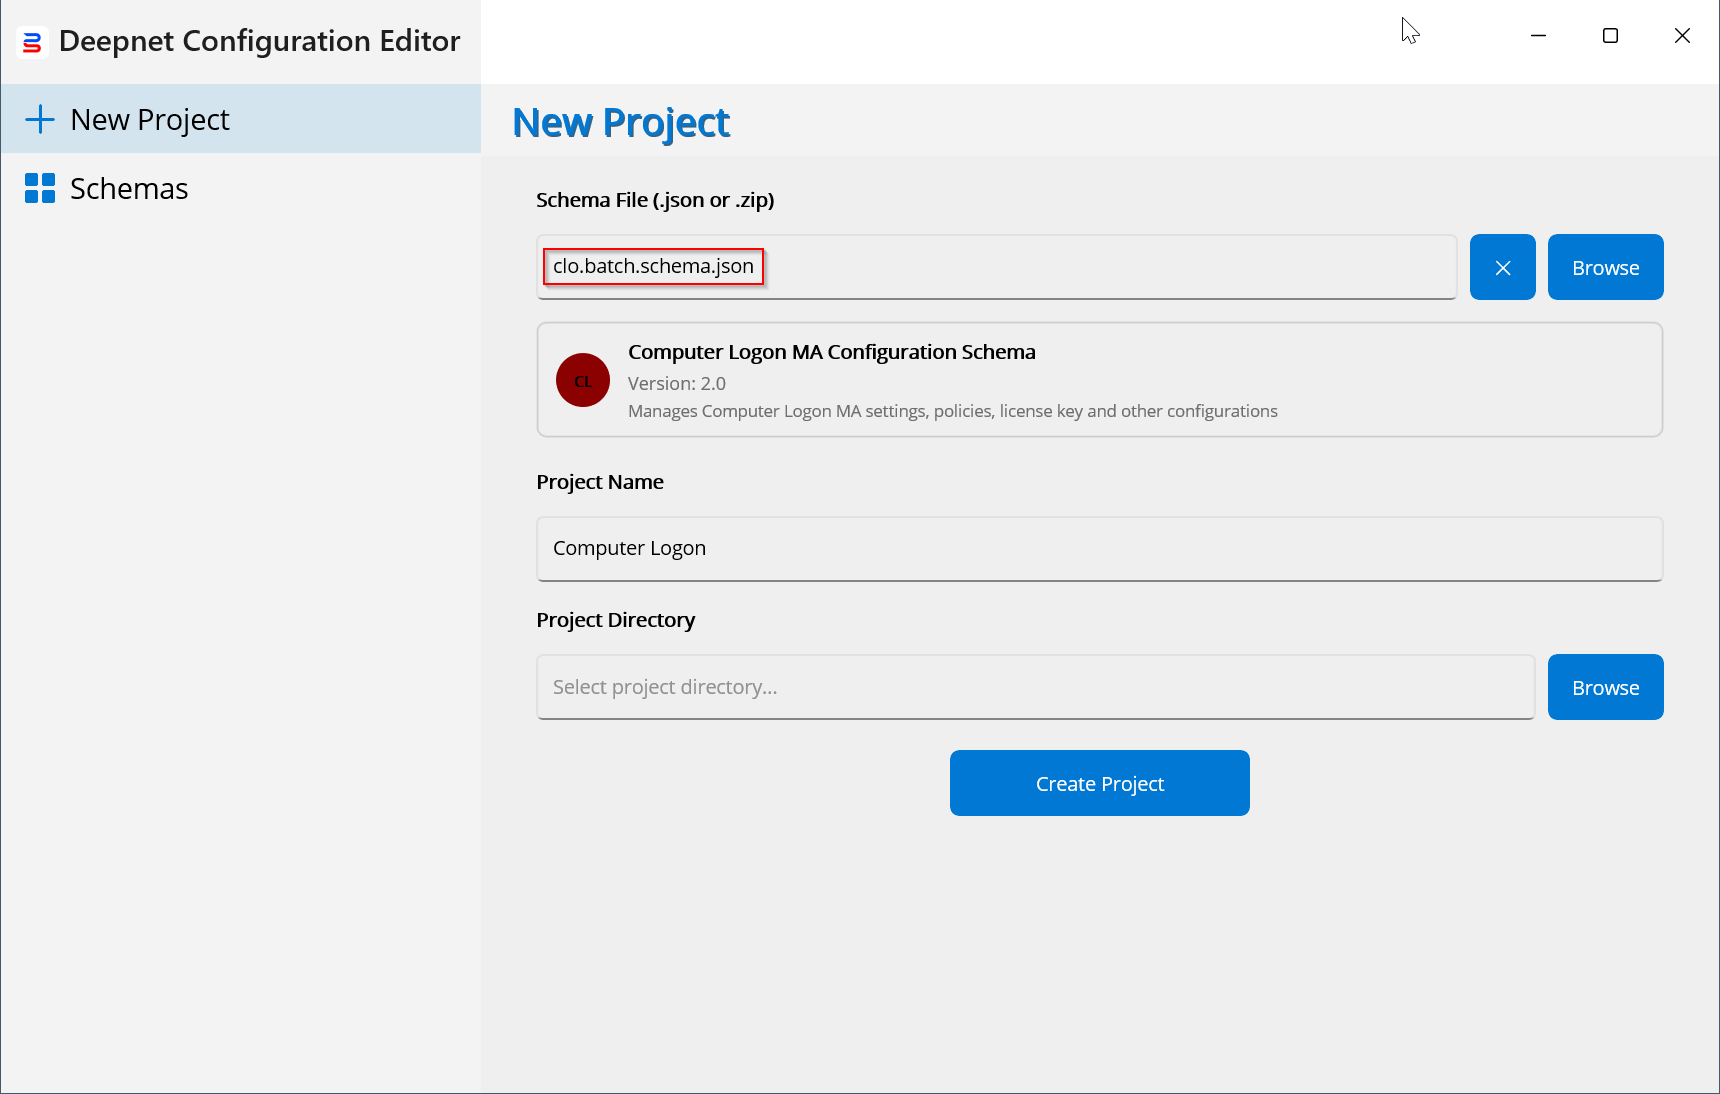Click the plus icon beside New Project

click(40, 119)
